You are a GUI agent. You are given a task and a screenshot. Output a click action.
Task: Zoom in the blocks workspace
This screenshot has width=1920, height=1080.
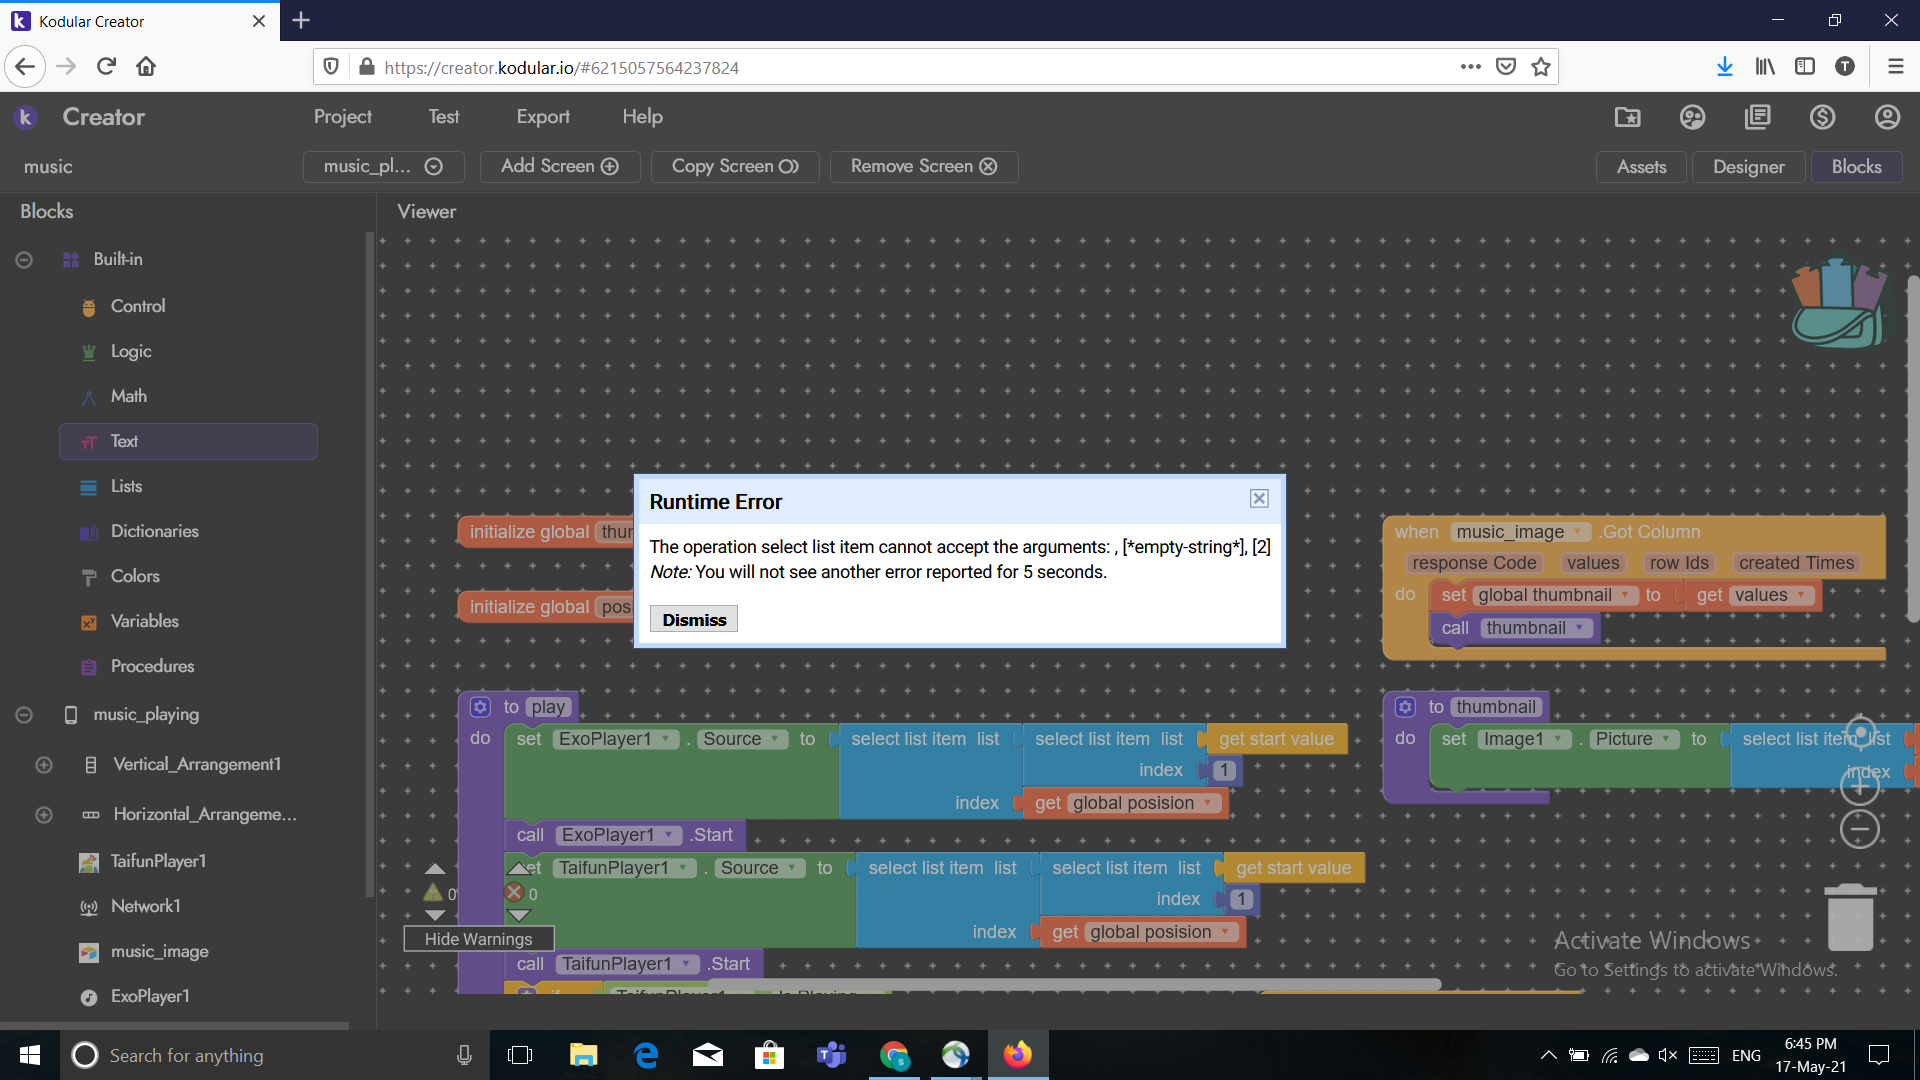pos(1859,787)
